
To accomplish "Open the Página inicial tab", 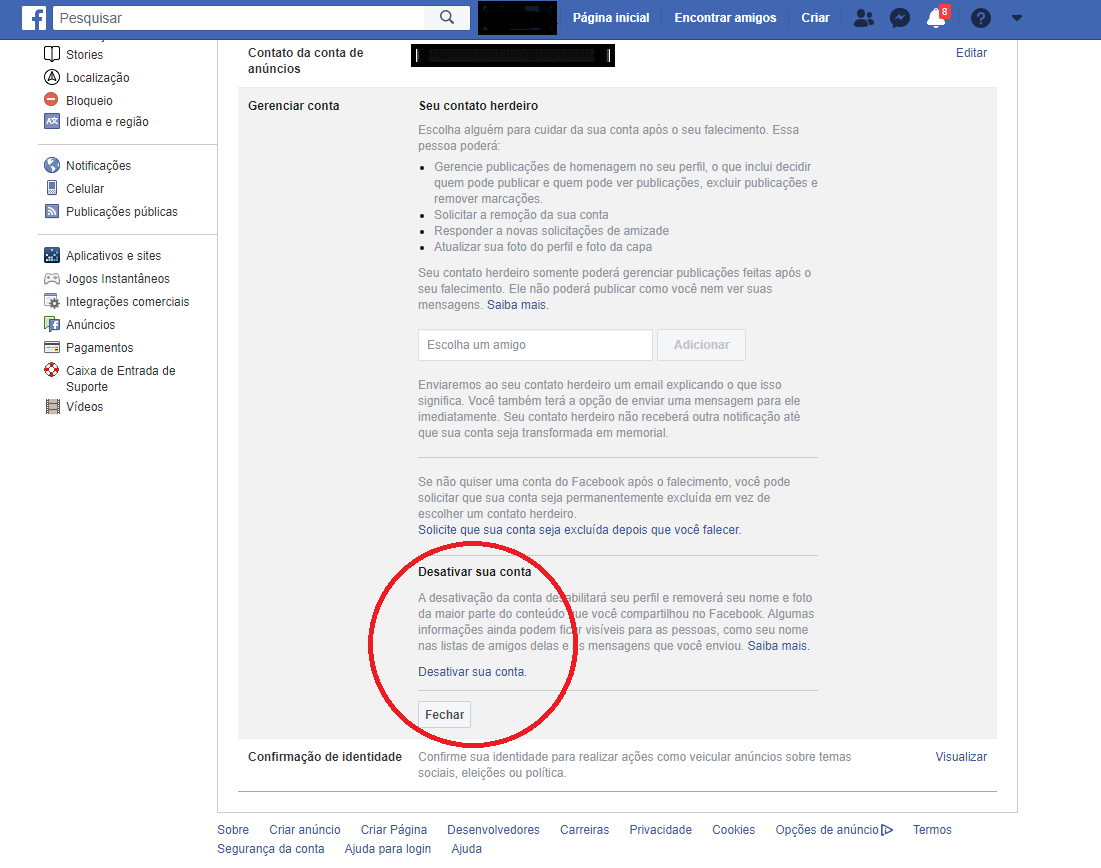I will click(610, 18).
